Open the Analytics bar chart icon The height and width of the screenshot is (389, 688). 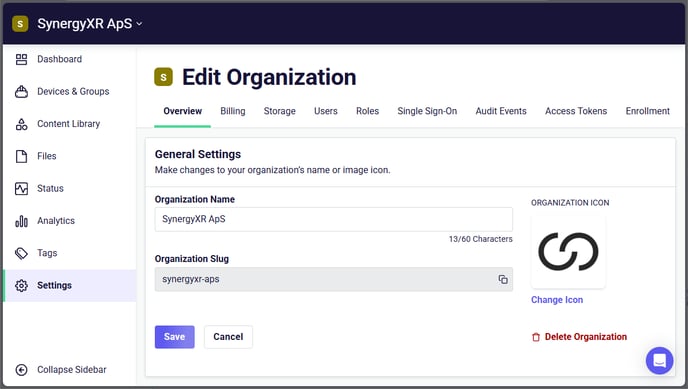[x=21, y=221]
